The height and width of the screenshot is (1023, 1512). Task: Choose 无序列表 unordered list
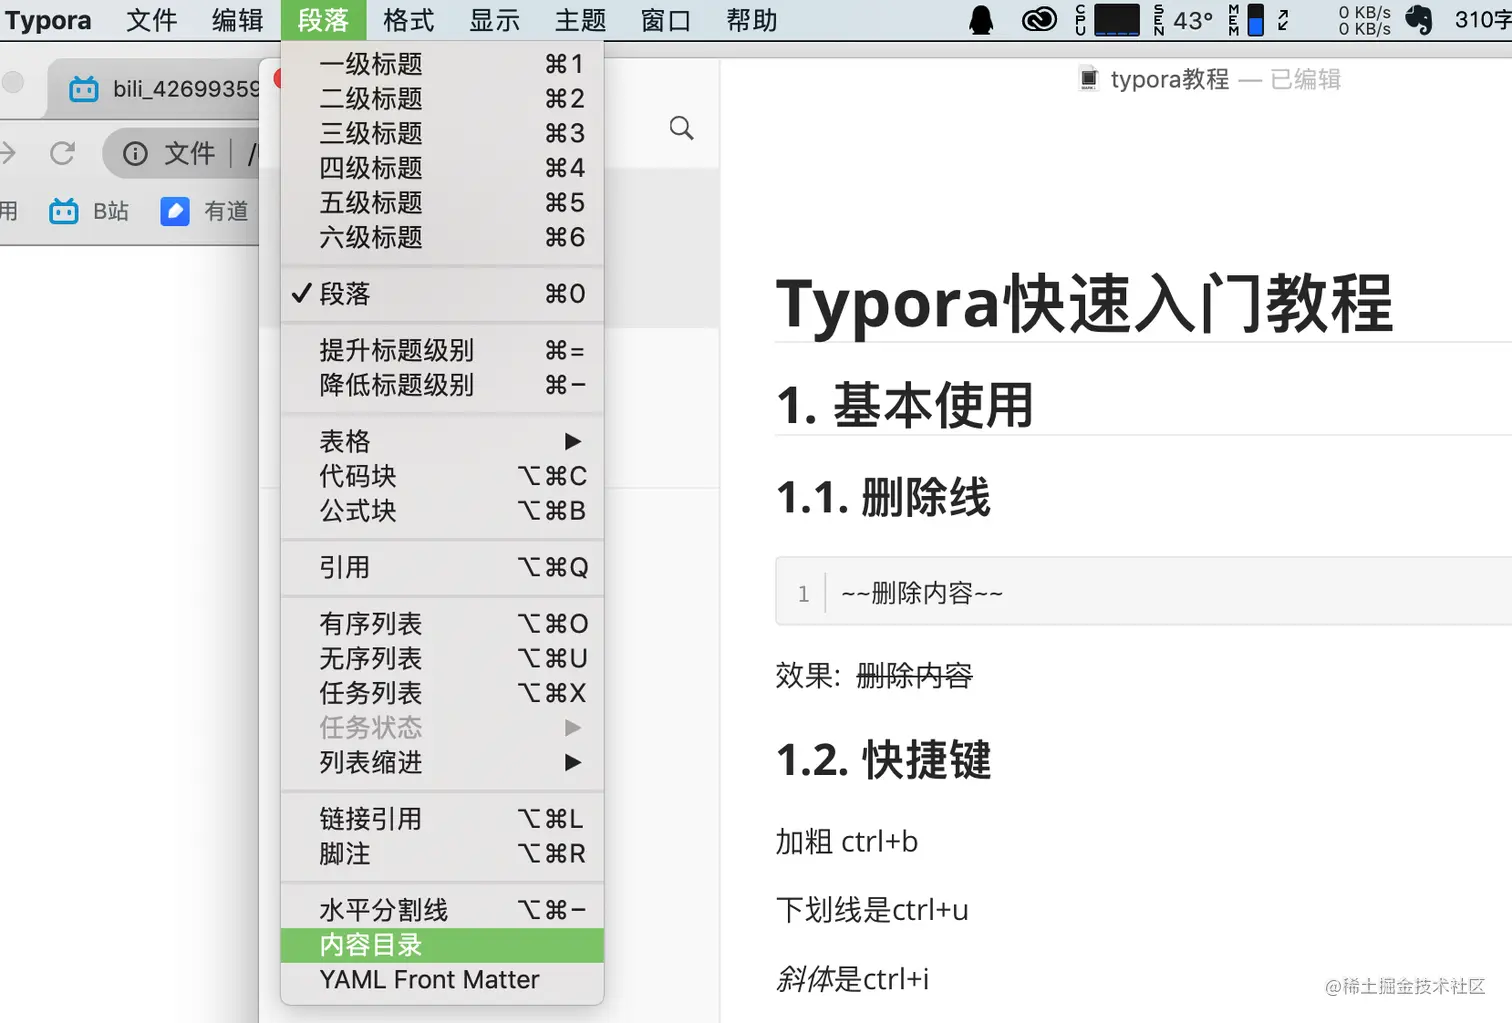442,658
